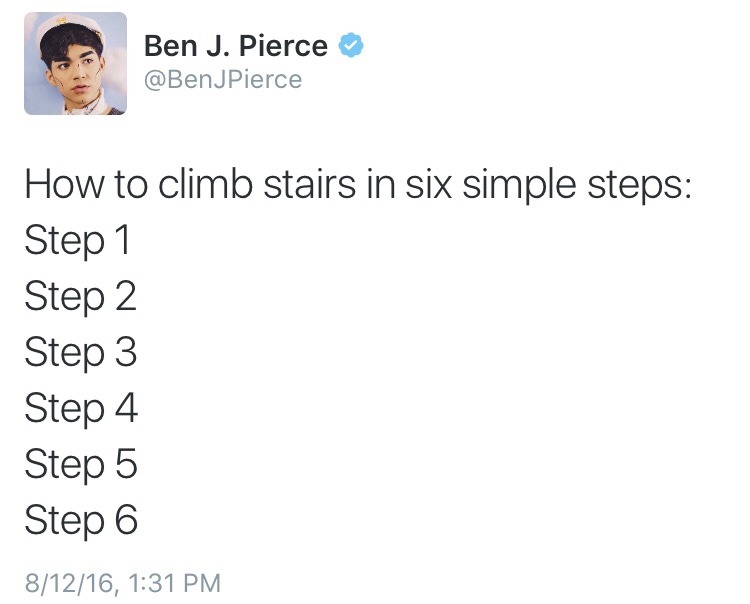750x604 pixels.
Task: Click Ben J. Pierce's profile photo
Action: pos(75,63)
